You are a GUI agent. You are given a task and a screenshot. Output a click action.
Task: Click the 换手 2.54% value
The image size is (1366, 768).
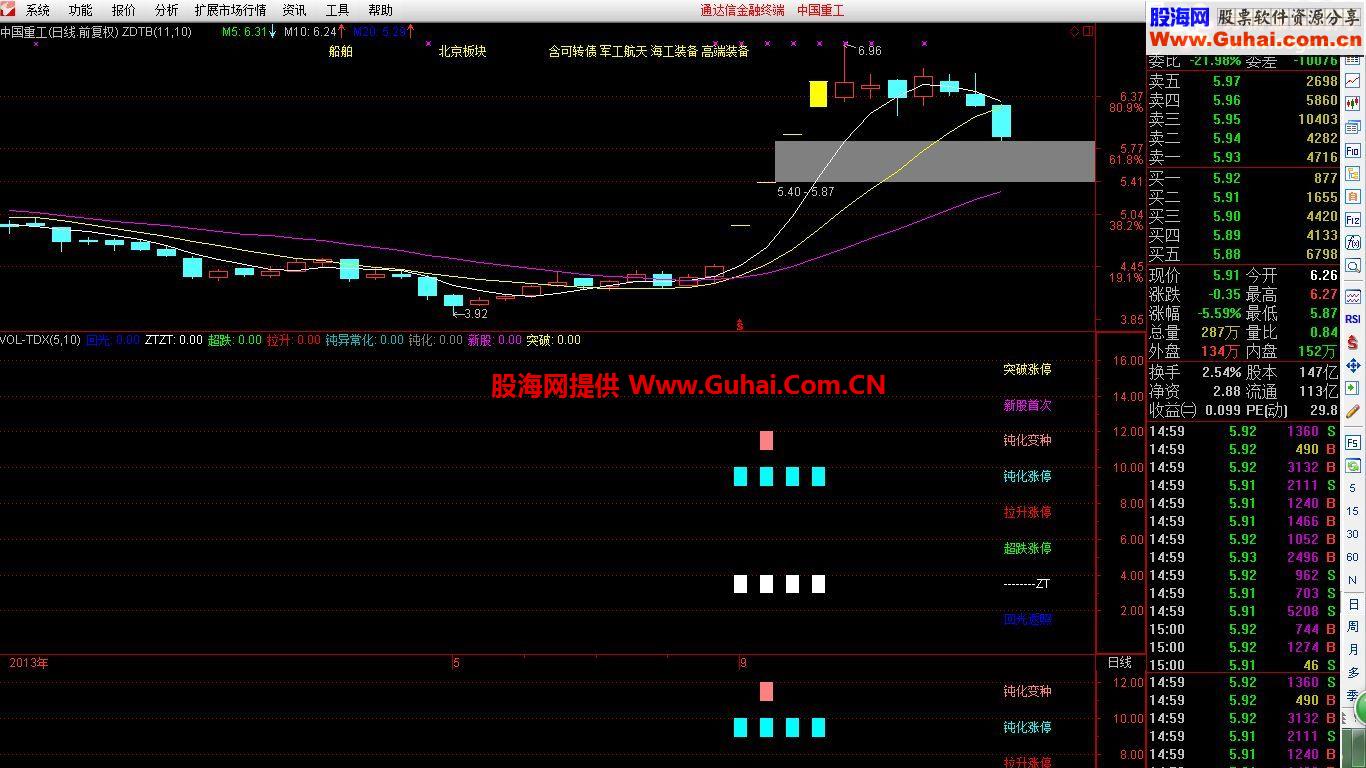pos(1220,372)
